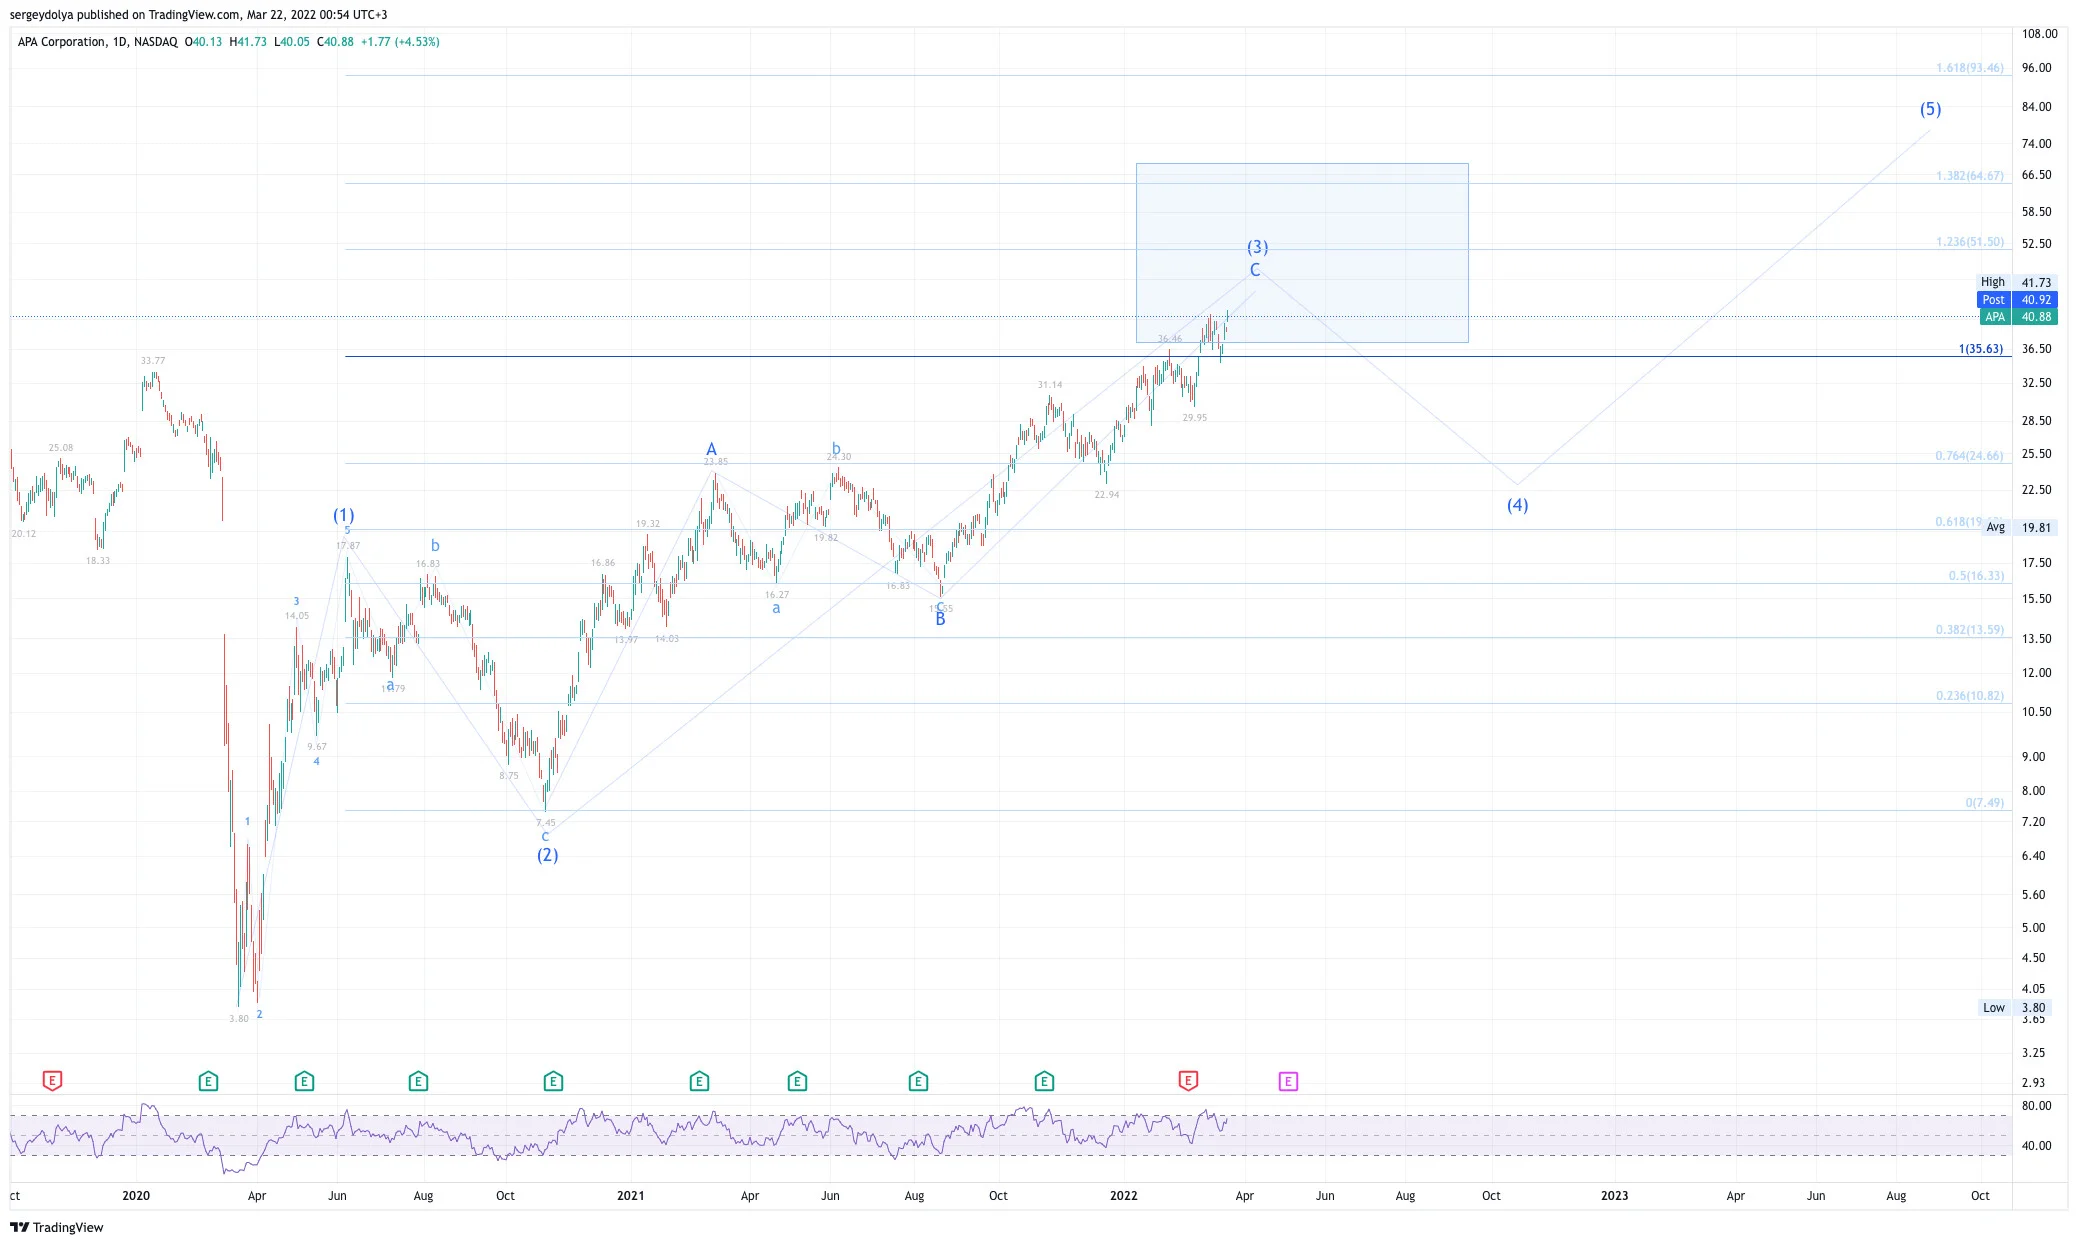The image size is (2078, 1245).
Task: Click the Elliott wave (3) label
Action: (1257, 247)
